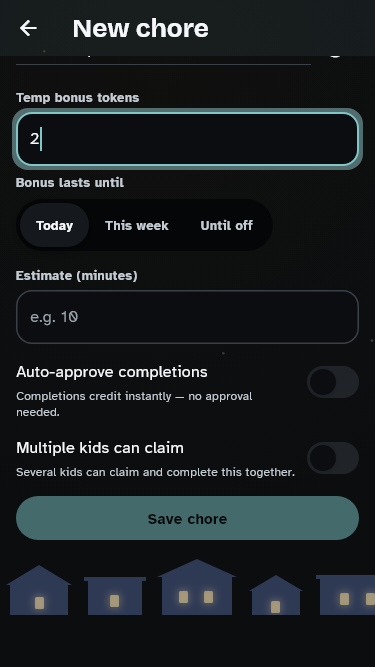Click the Estimate minutes input field

tap(188, 317)
